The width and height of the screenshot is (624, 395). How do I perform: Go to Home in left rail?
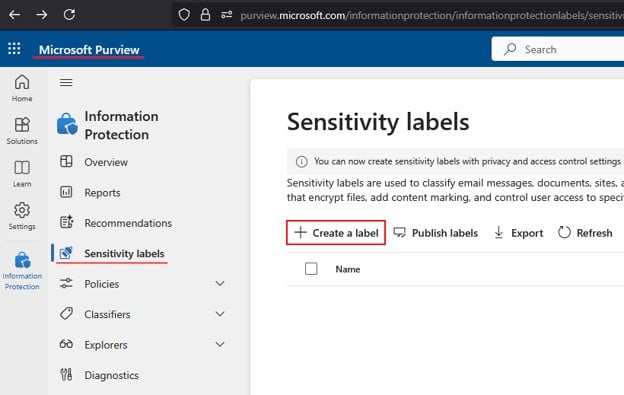(x=22, y=88)
